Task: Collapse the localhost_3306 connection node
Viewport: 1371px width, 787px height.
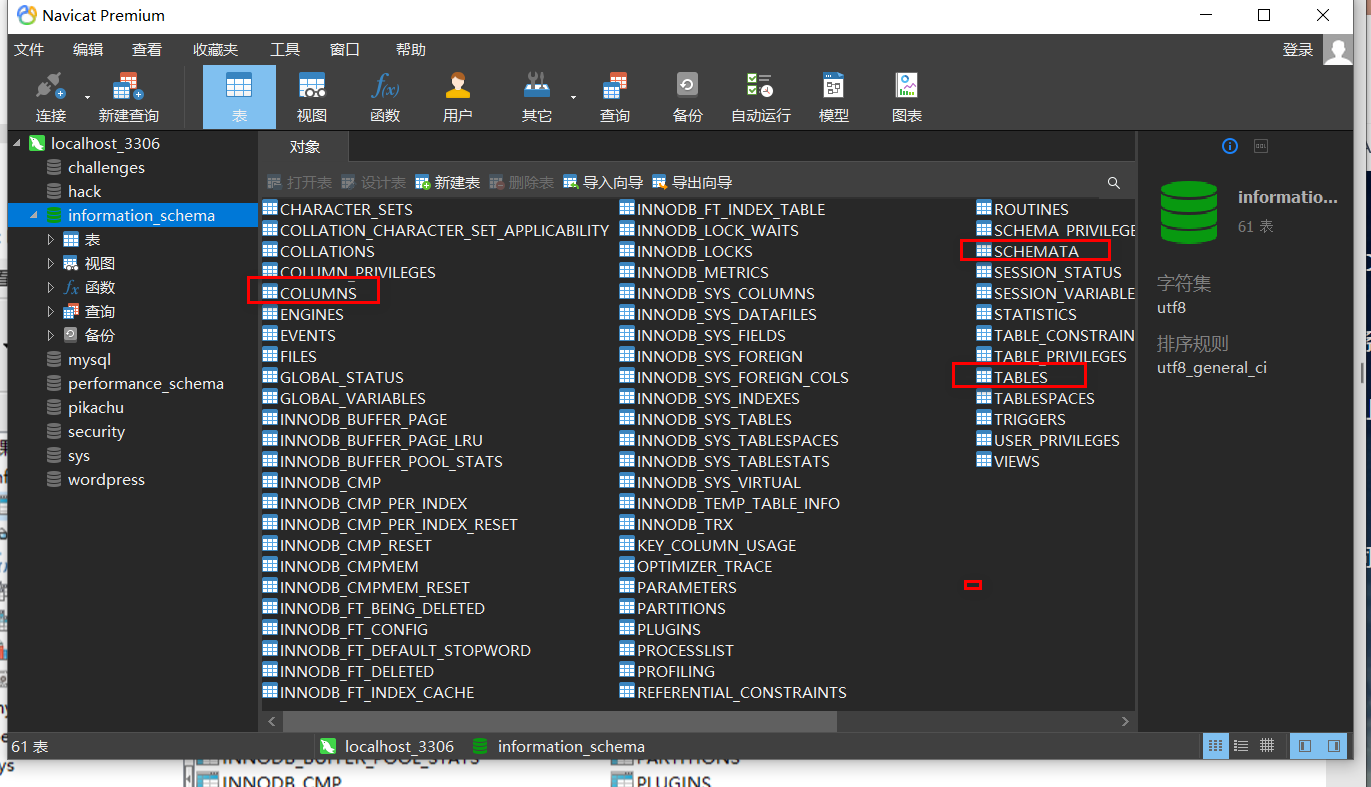Action: click(17, 144)
